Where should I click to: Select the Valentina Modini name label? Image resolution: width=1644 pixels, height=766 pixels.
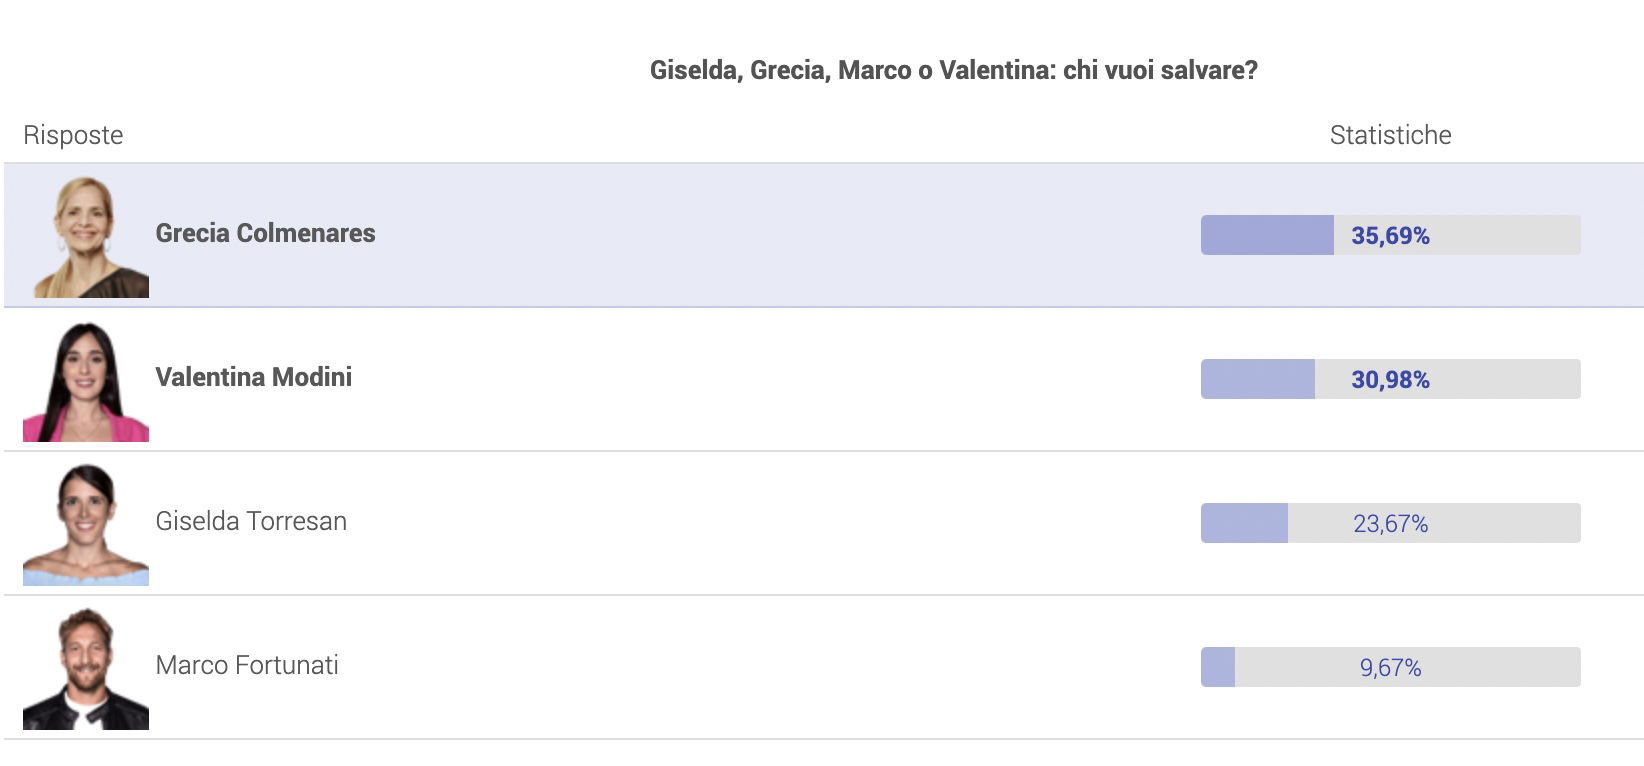[253, 377]
